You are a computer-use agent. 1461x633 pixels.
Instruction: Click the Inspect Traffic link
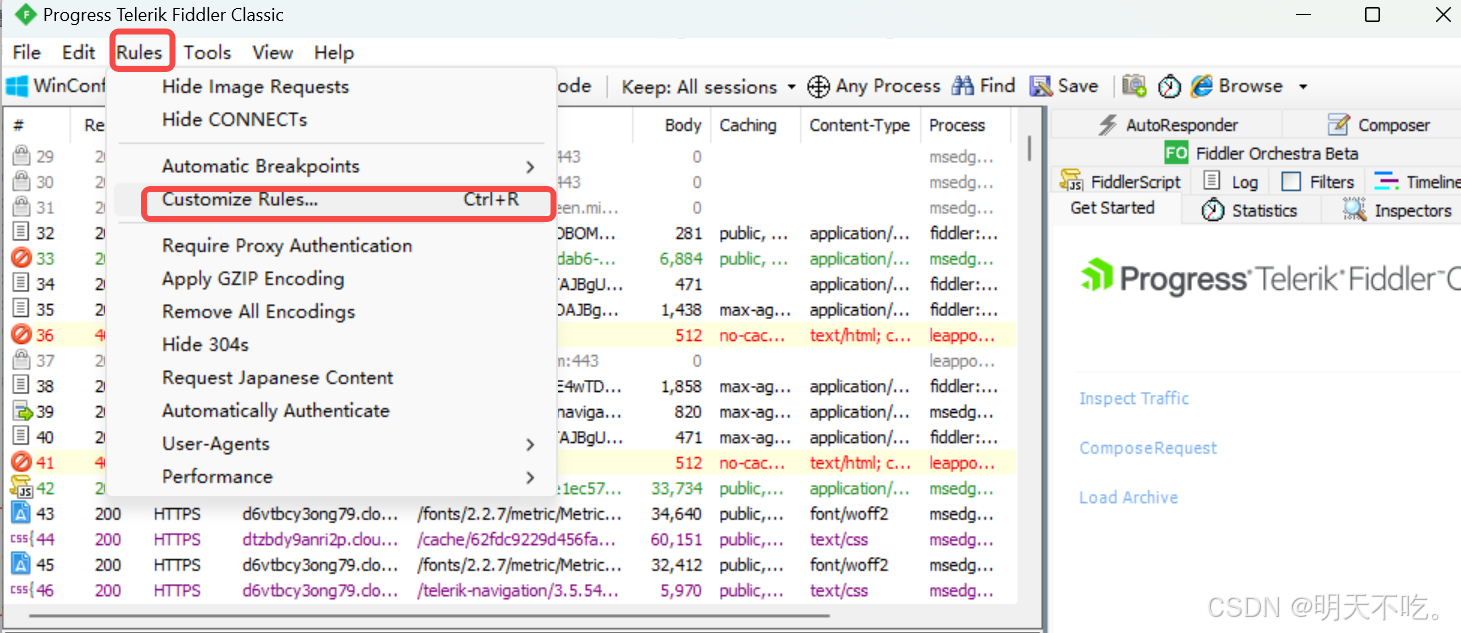(1134, 398)
